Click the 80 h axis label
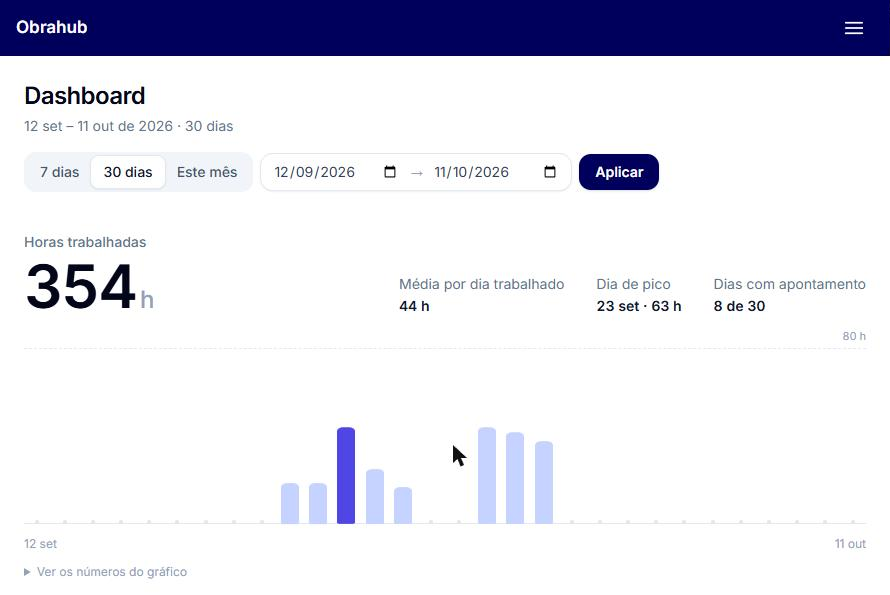This screenshot has height=595, width=890. (x=854, y=336)
